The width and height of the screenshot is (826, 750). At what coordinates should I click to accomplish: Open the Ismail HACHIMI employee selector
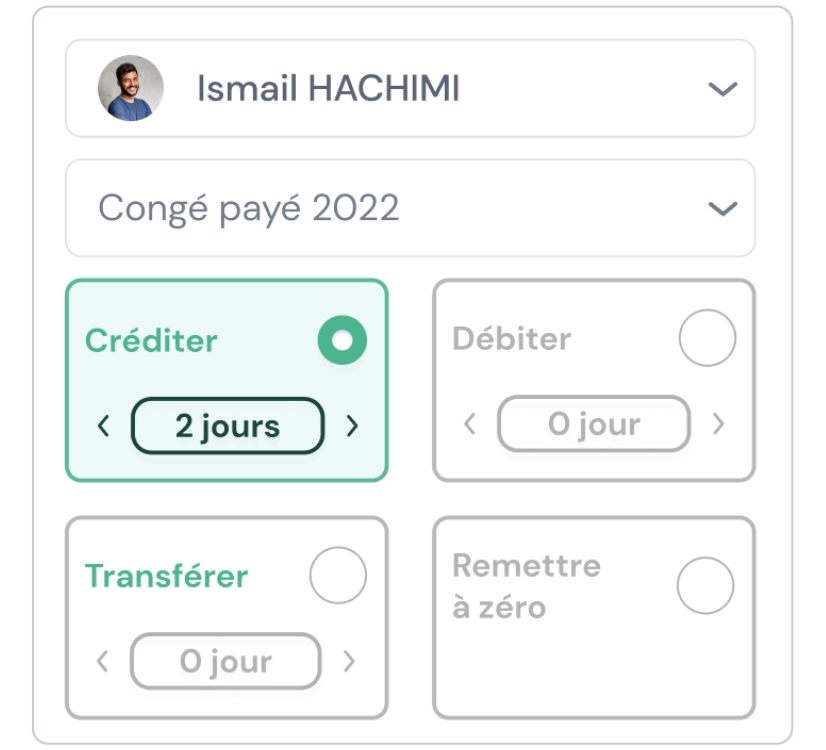tap(410, 88)
